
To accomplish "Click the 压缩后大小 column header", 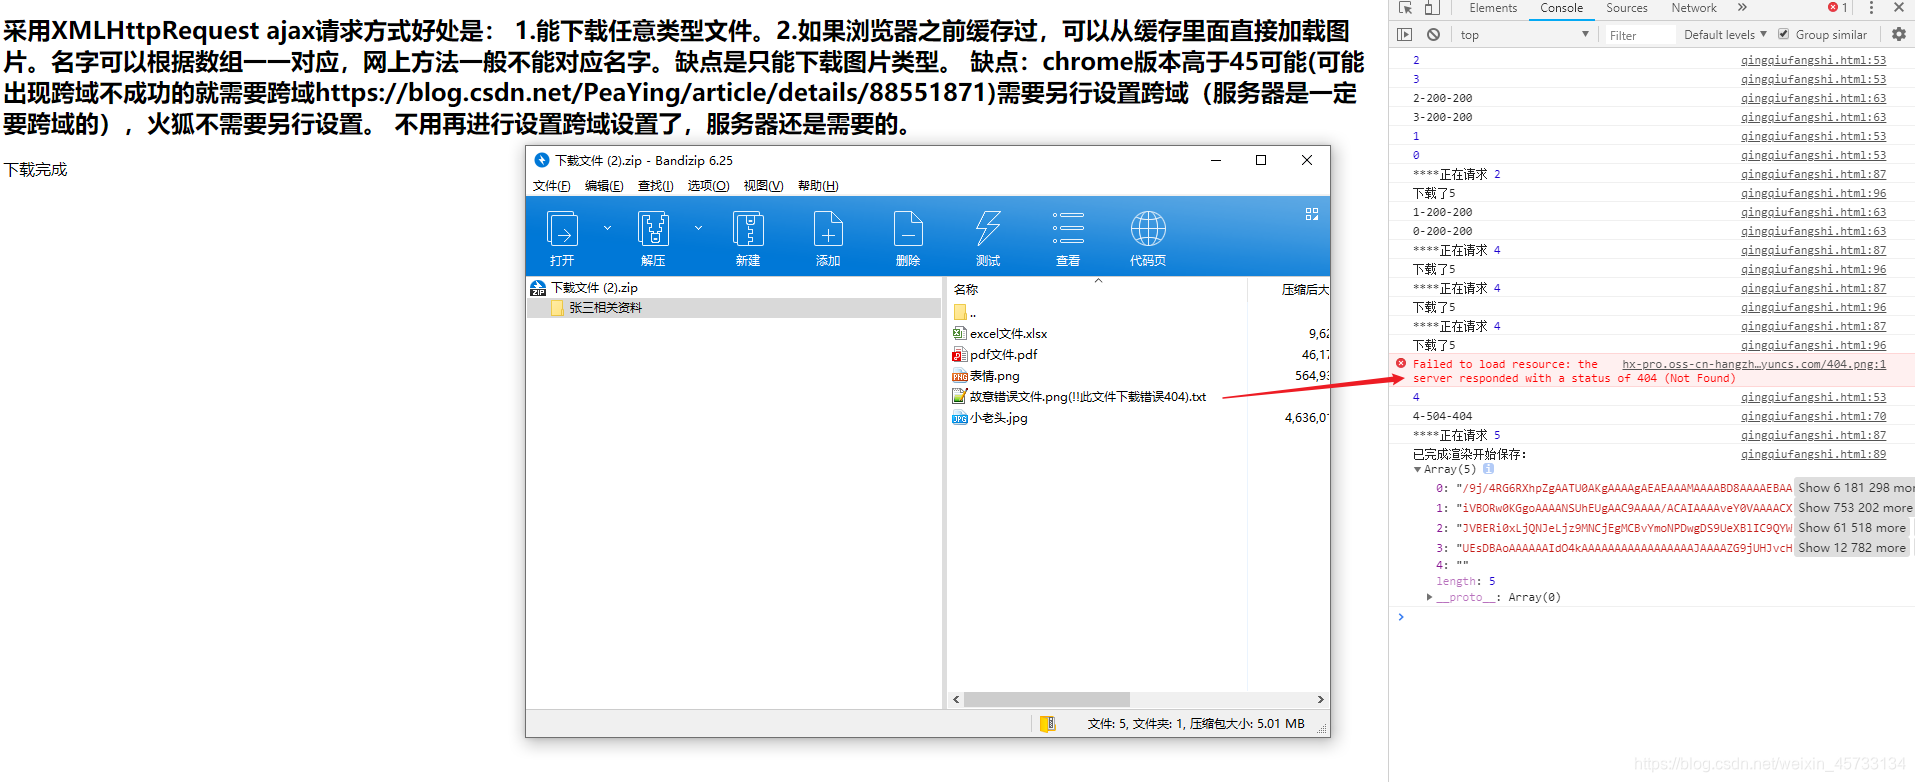I will click(x=1305, y=290).
